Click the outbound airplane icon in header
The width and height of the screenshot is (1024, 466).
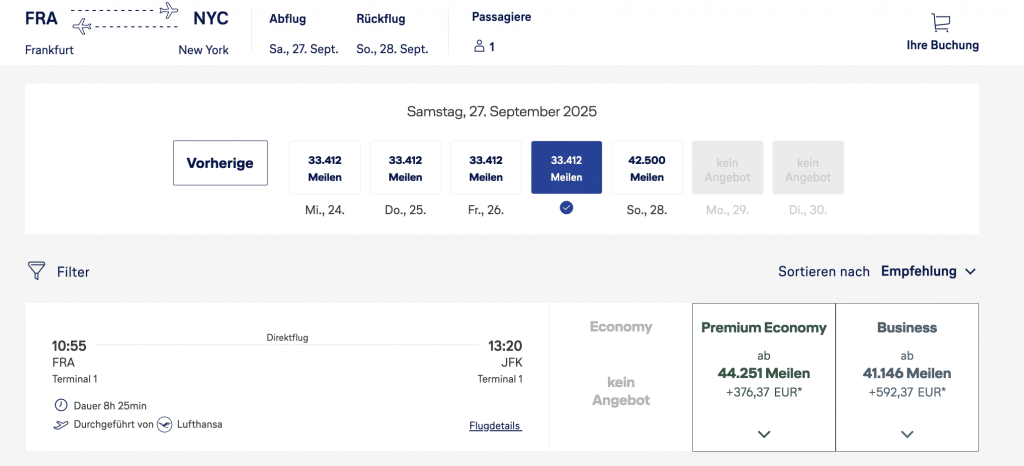[x=168, y=11]
